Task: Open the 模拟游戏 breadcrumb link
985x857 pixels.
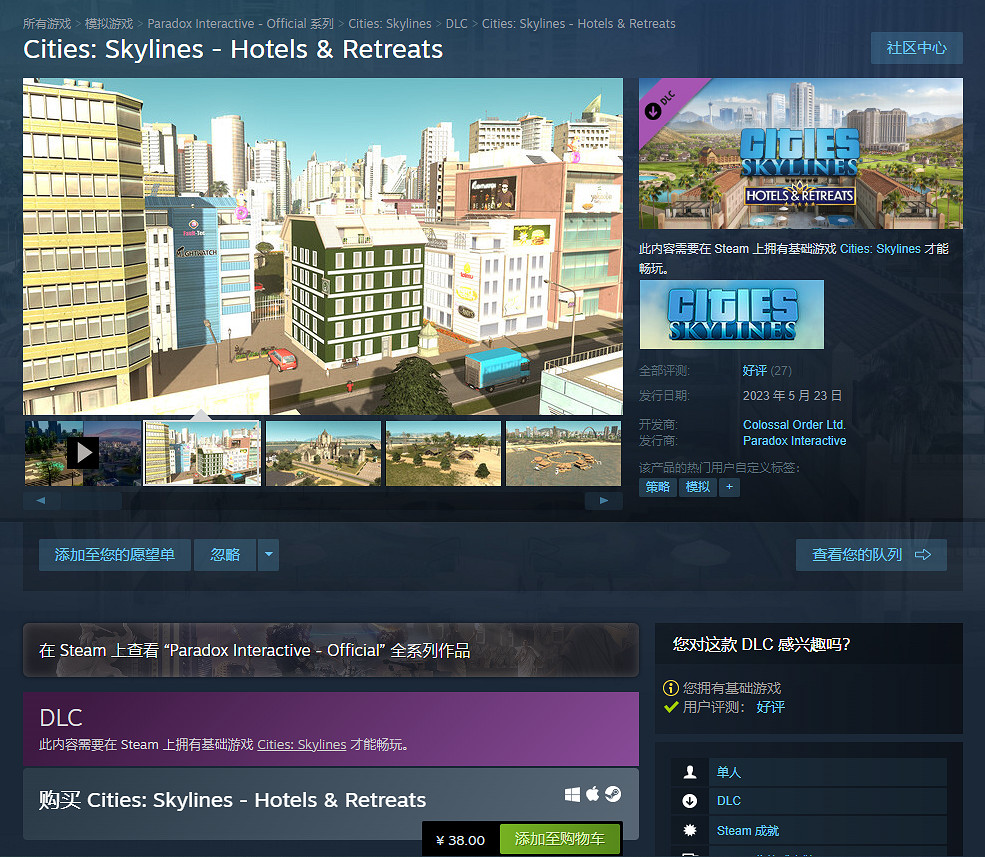Action: pyautogui.click(x=109, y=23)
